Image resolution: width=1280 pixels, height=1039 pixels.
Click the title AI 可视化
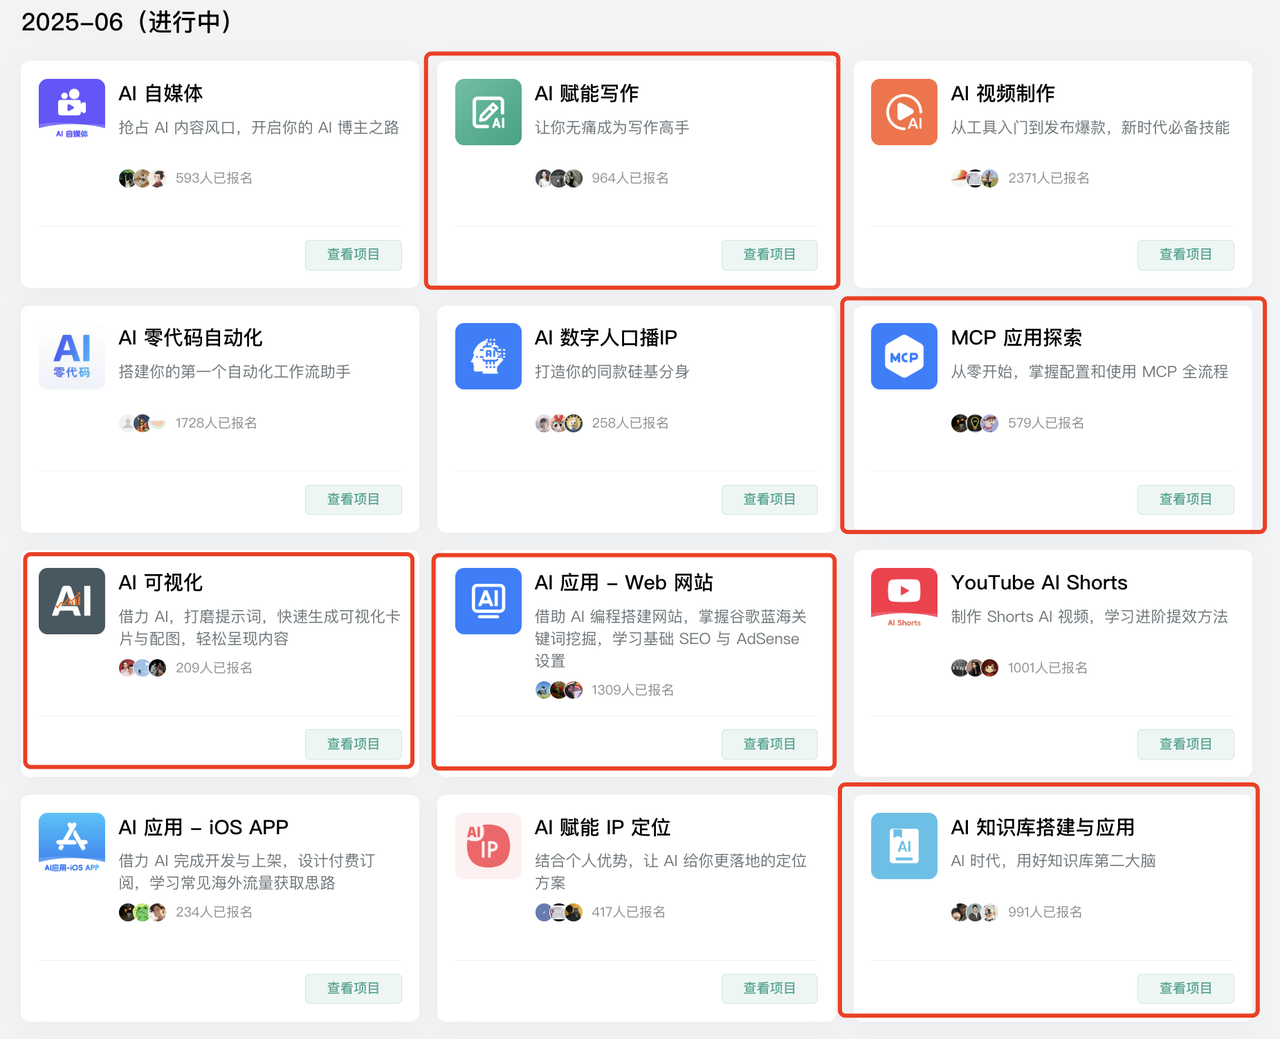point(161,583)
